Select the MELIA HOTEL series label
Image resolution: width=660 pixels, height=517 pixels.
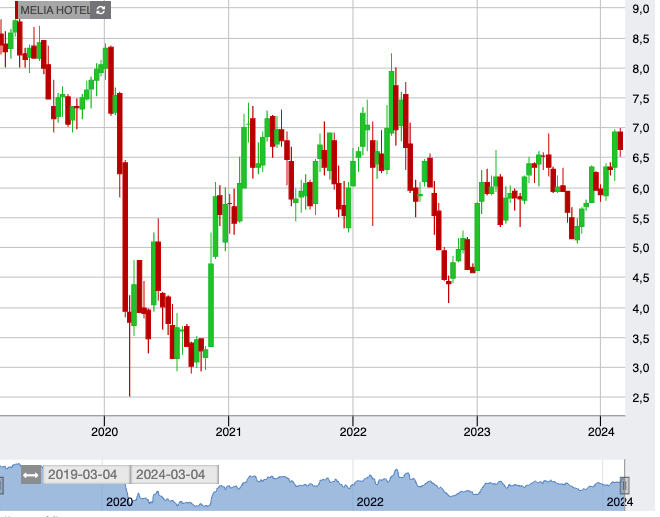click(55, 10)
